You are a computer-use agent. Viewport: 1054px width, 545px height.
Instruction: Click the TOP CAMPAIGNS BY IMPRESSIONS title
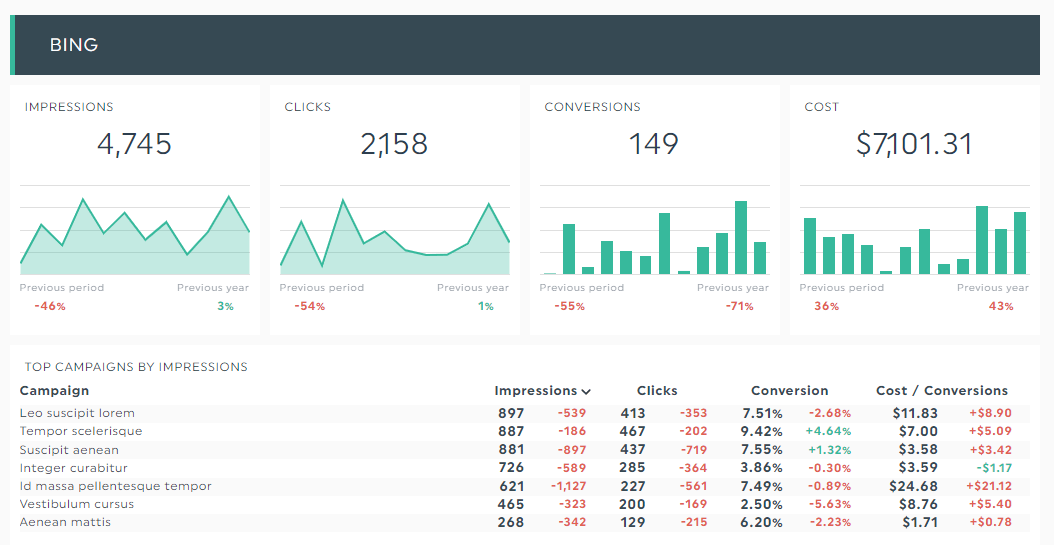pyautogui.click(x=136, y=367)
